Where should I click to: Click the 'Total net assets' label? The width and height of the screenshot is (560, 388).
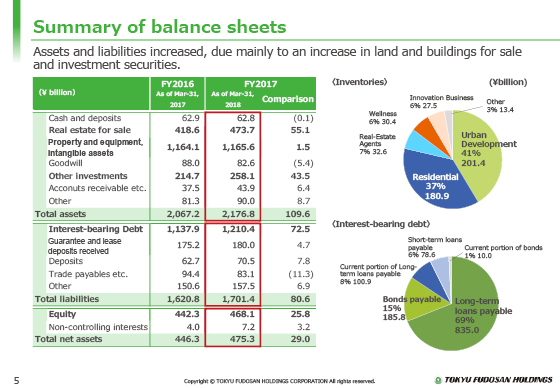point(68,339)
